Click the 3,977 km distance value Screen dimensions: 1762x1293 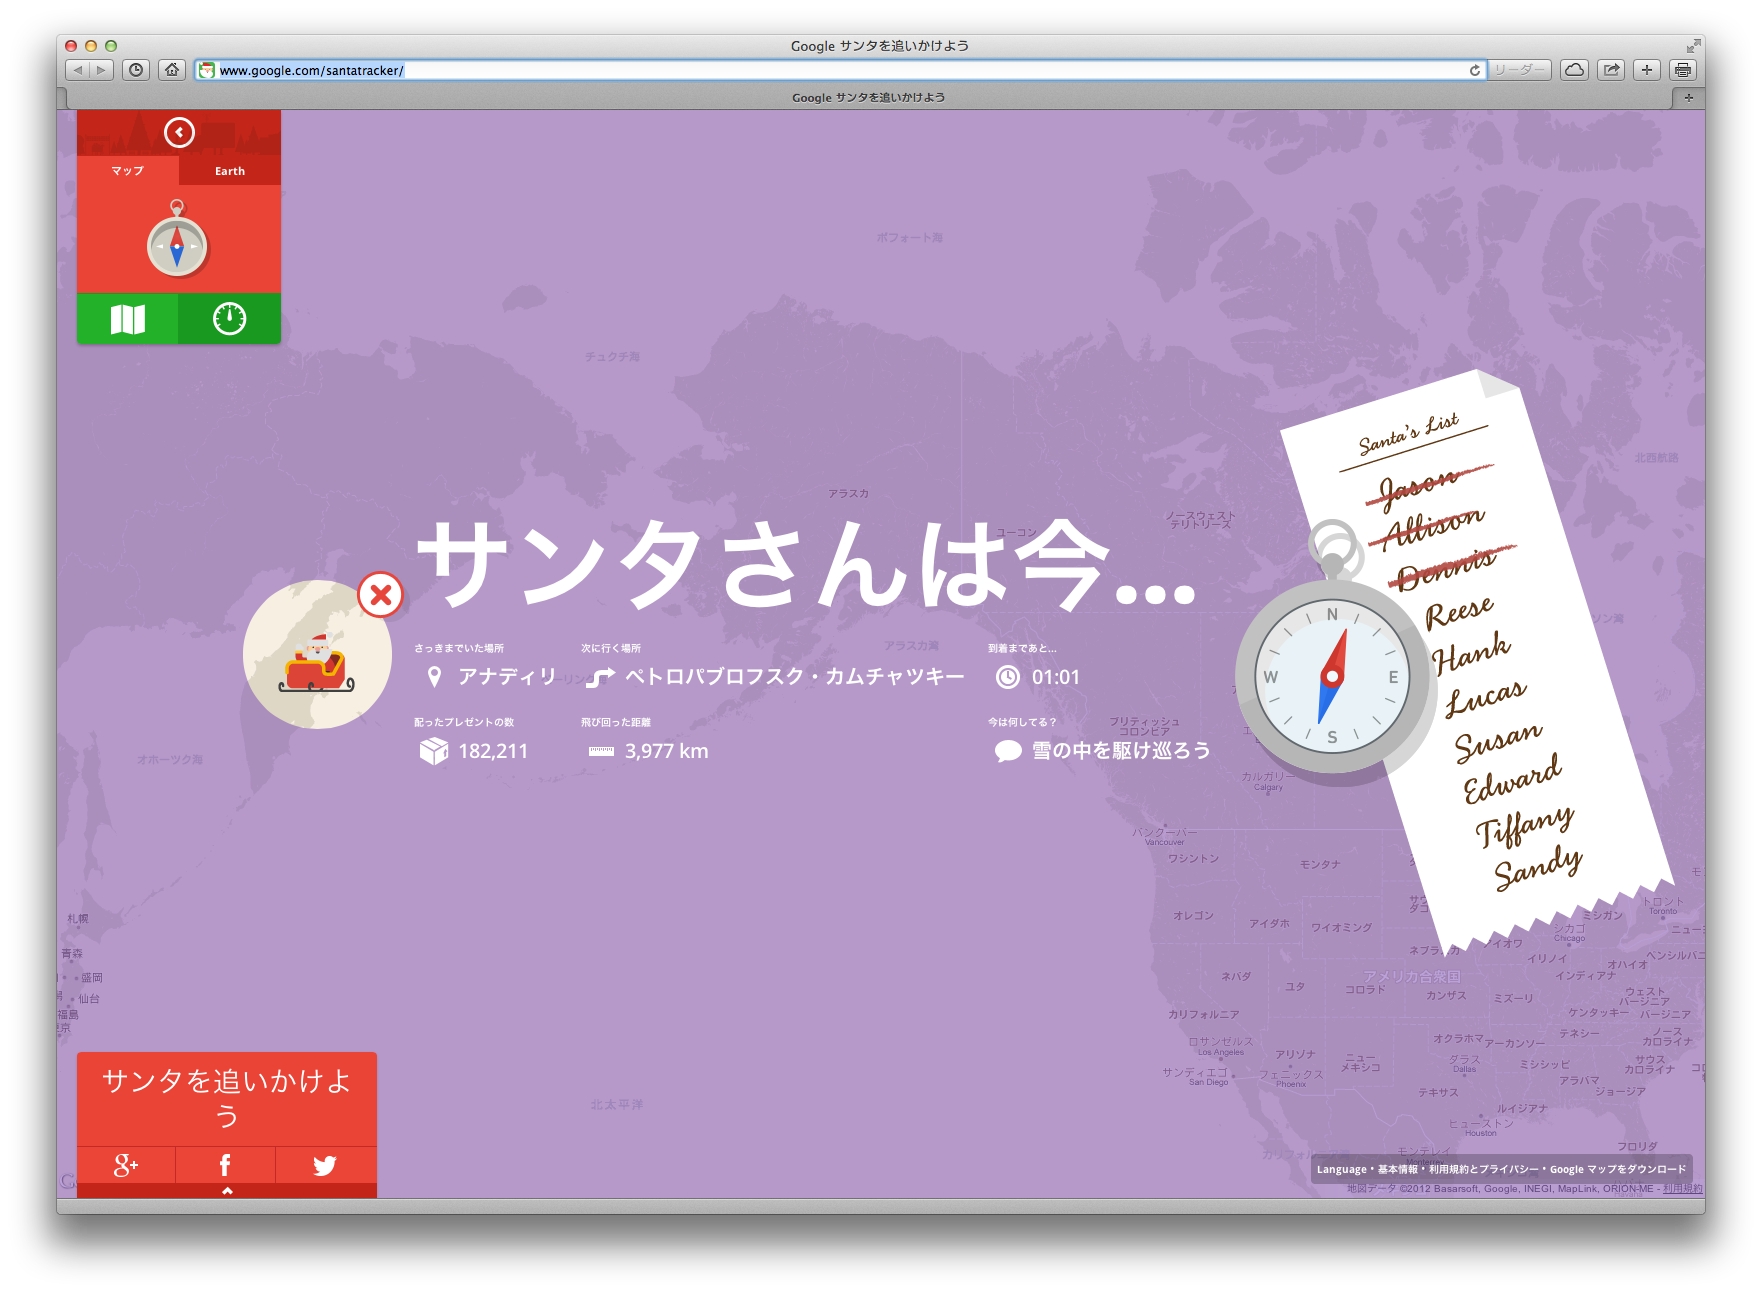pyautogui.click(x=667, y=751)
